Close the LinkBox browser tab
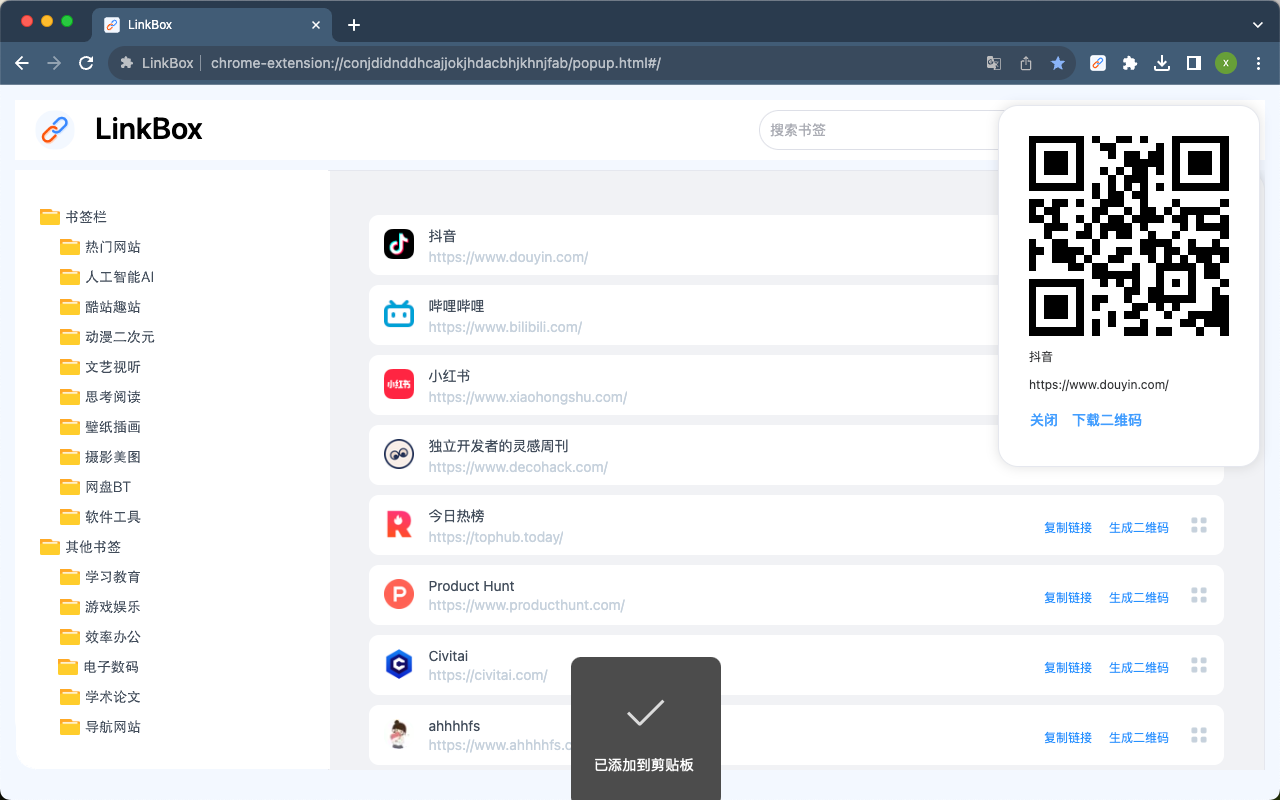 pos(316,25)
